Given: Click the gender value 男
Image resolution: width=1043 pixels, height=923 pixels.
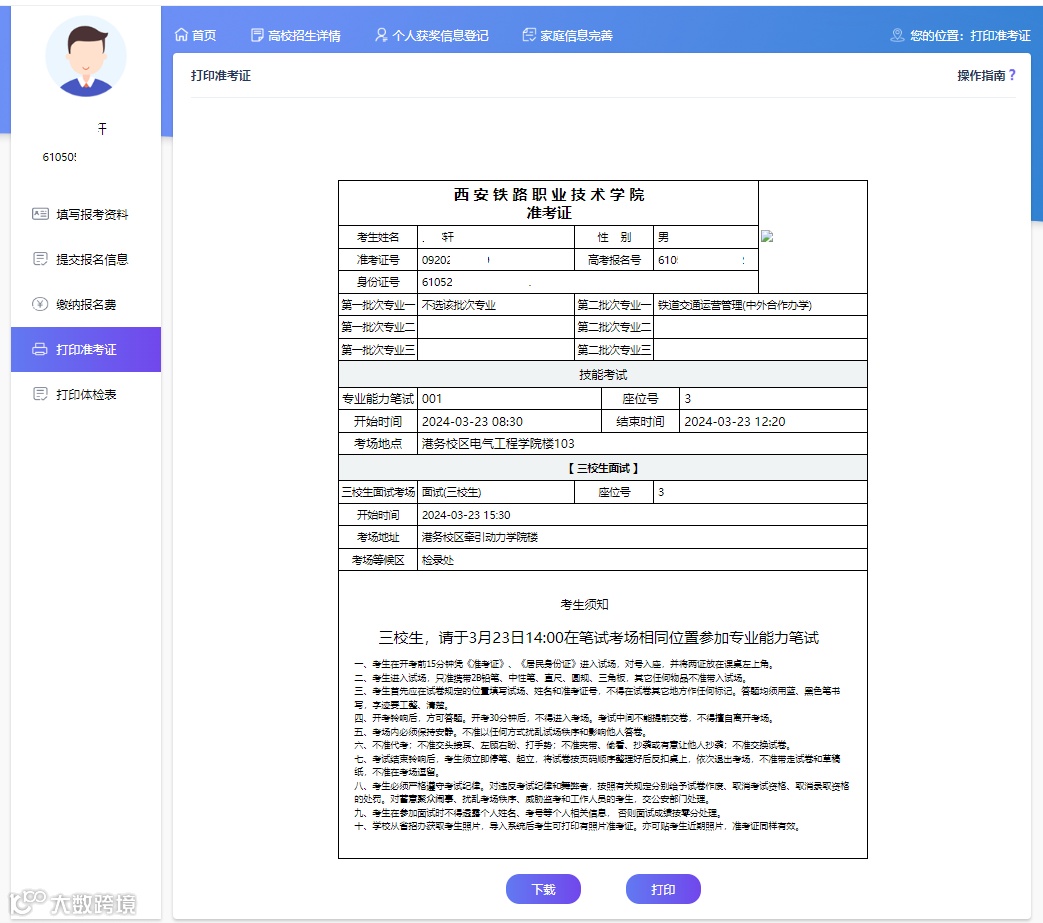Looking at the screenshot, I should click(664, 237).
